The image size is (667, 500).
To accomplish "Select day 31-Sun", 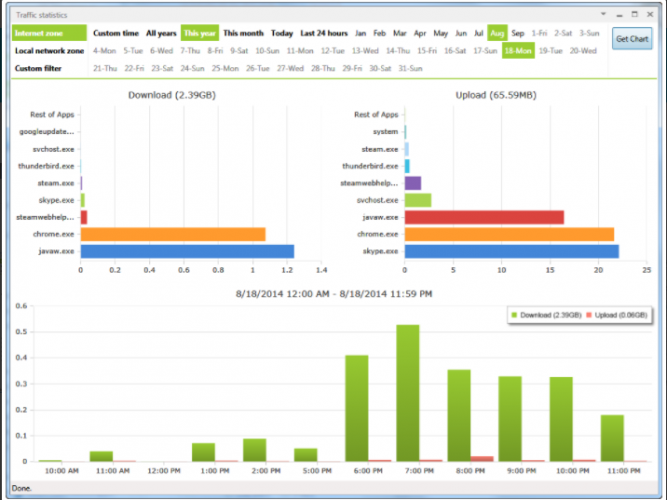I will coord(410,68).
